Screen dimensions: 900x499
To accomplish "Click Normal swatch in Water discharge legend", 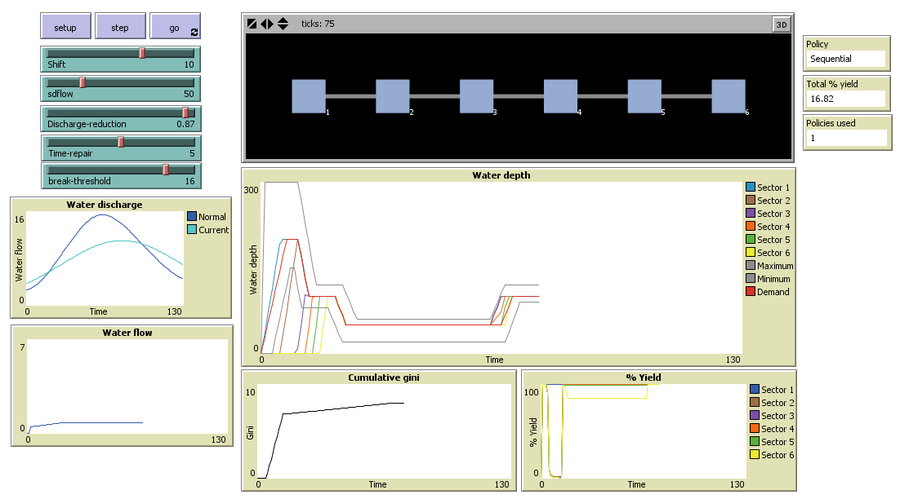I will click(192, 216).
